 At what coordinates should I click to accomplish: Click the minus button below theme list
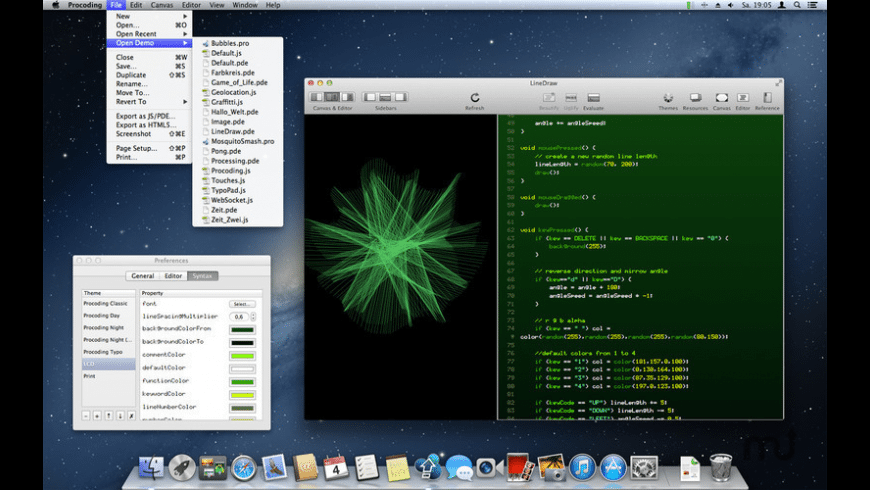[86, 415]
